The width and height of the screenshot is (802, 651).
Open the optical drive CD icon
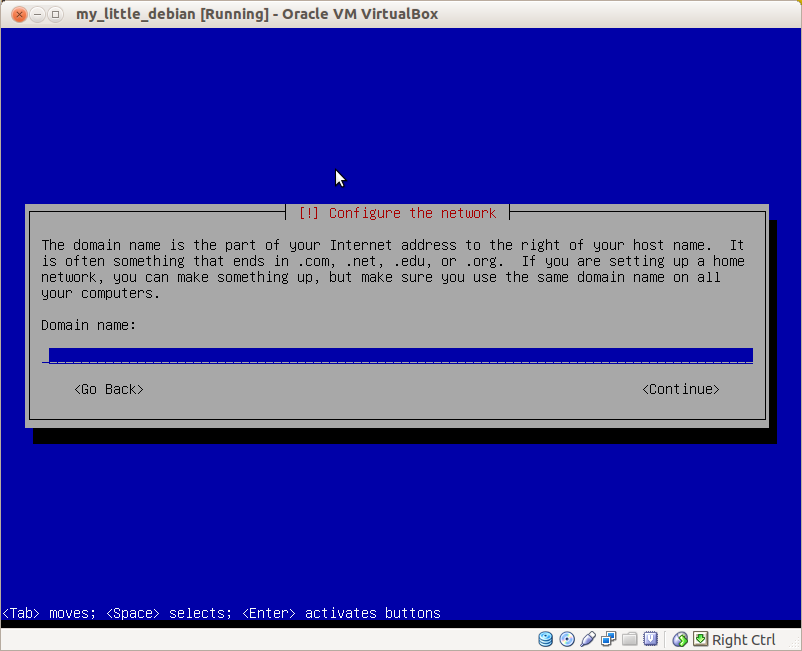567,639
